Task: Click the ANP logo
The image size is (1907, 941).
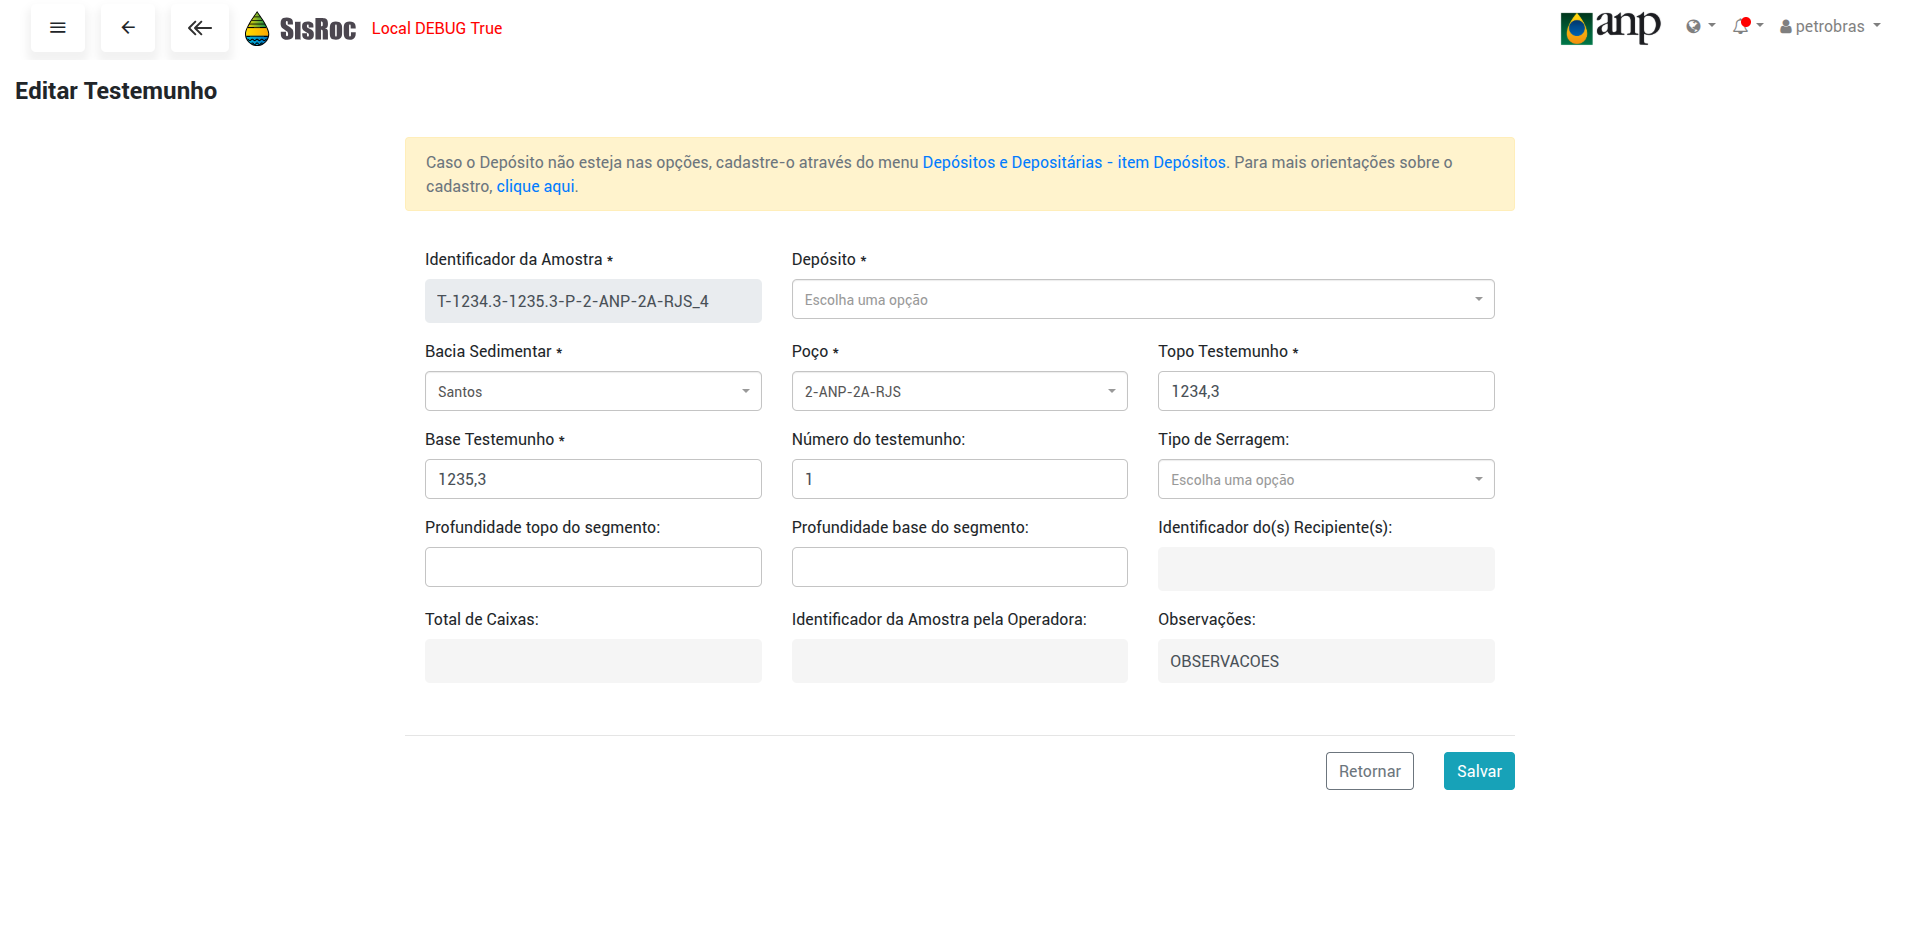Action: click(x=1610, y=27)
